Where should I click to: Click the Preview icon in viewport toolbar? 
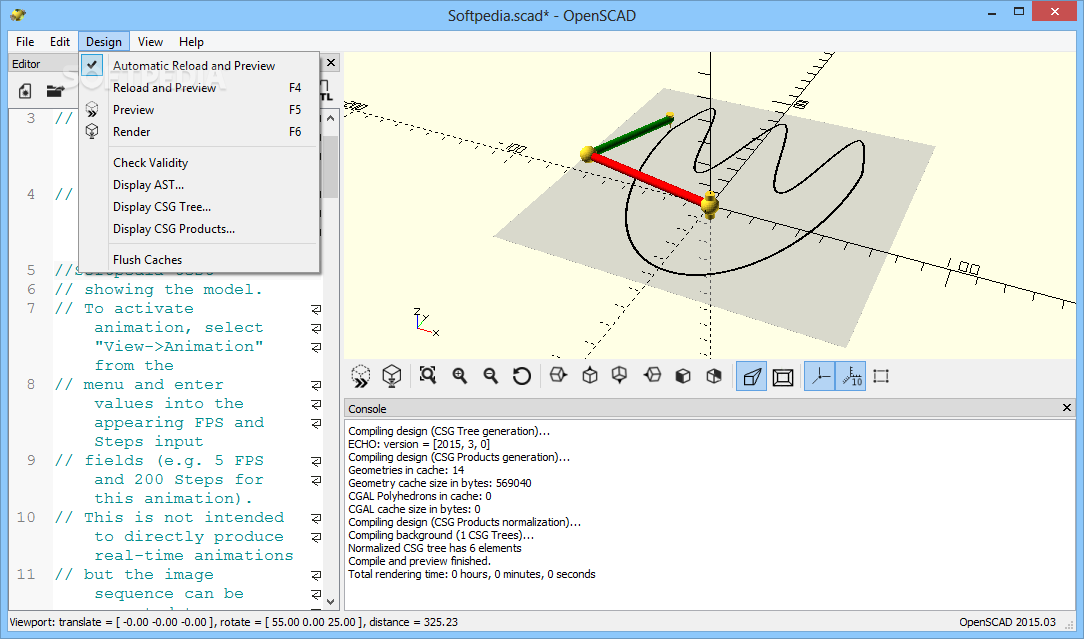pos(361,376)
